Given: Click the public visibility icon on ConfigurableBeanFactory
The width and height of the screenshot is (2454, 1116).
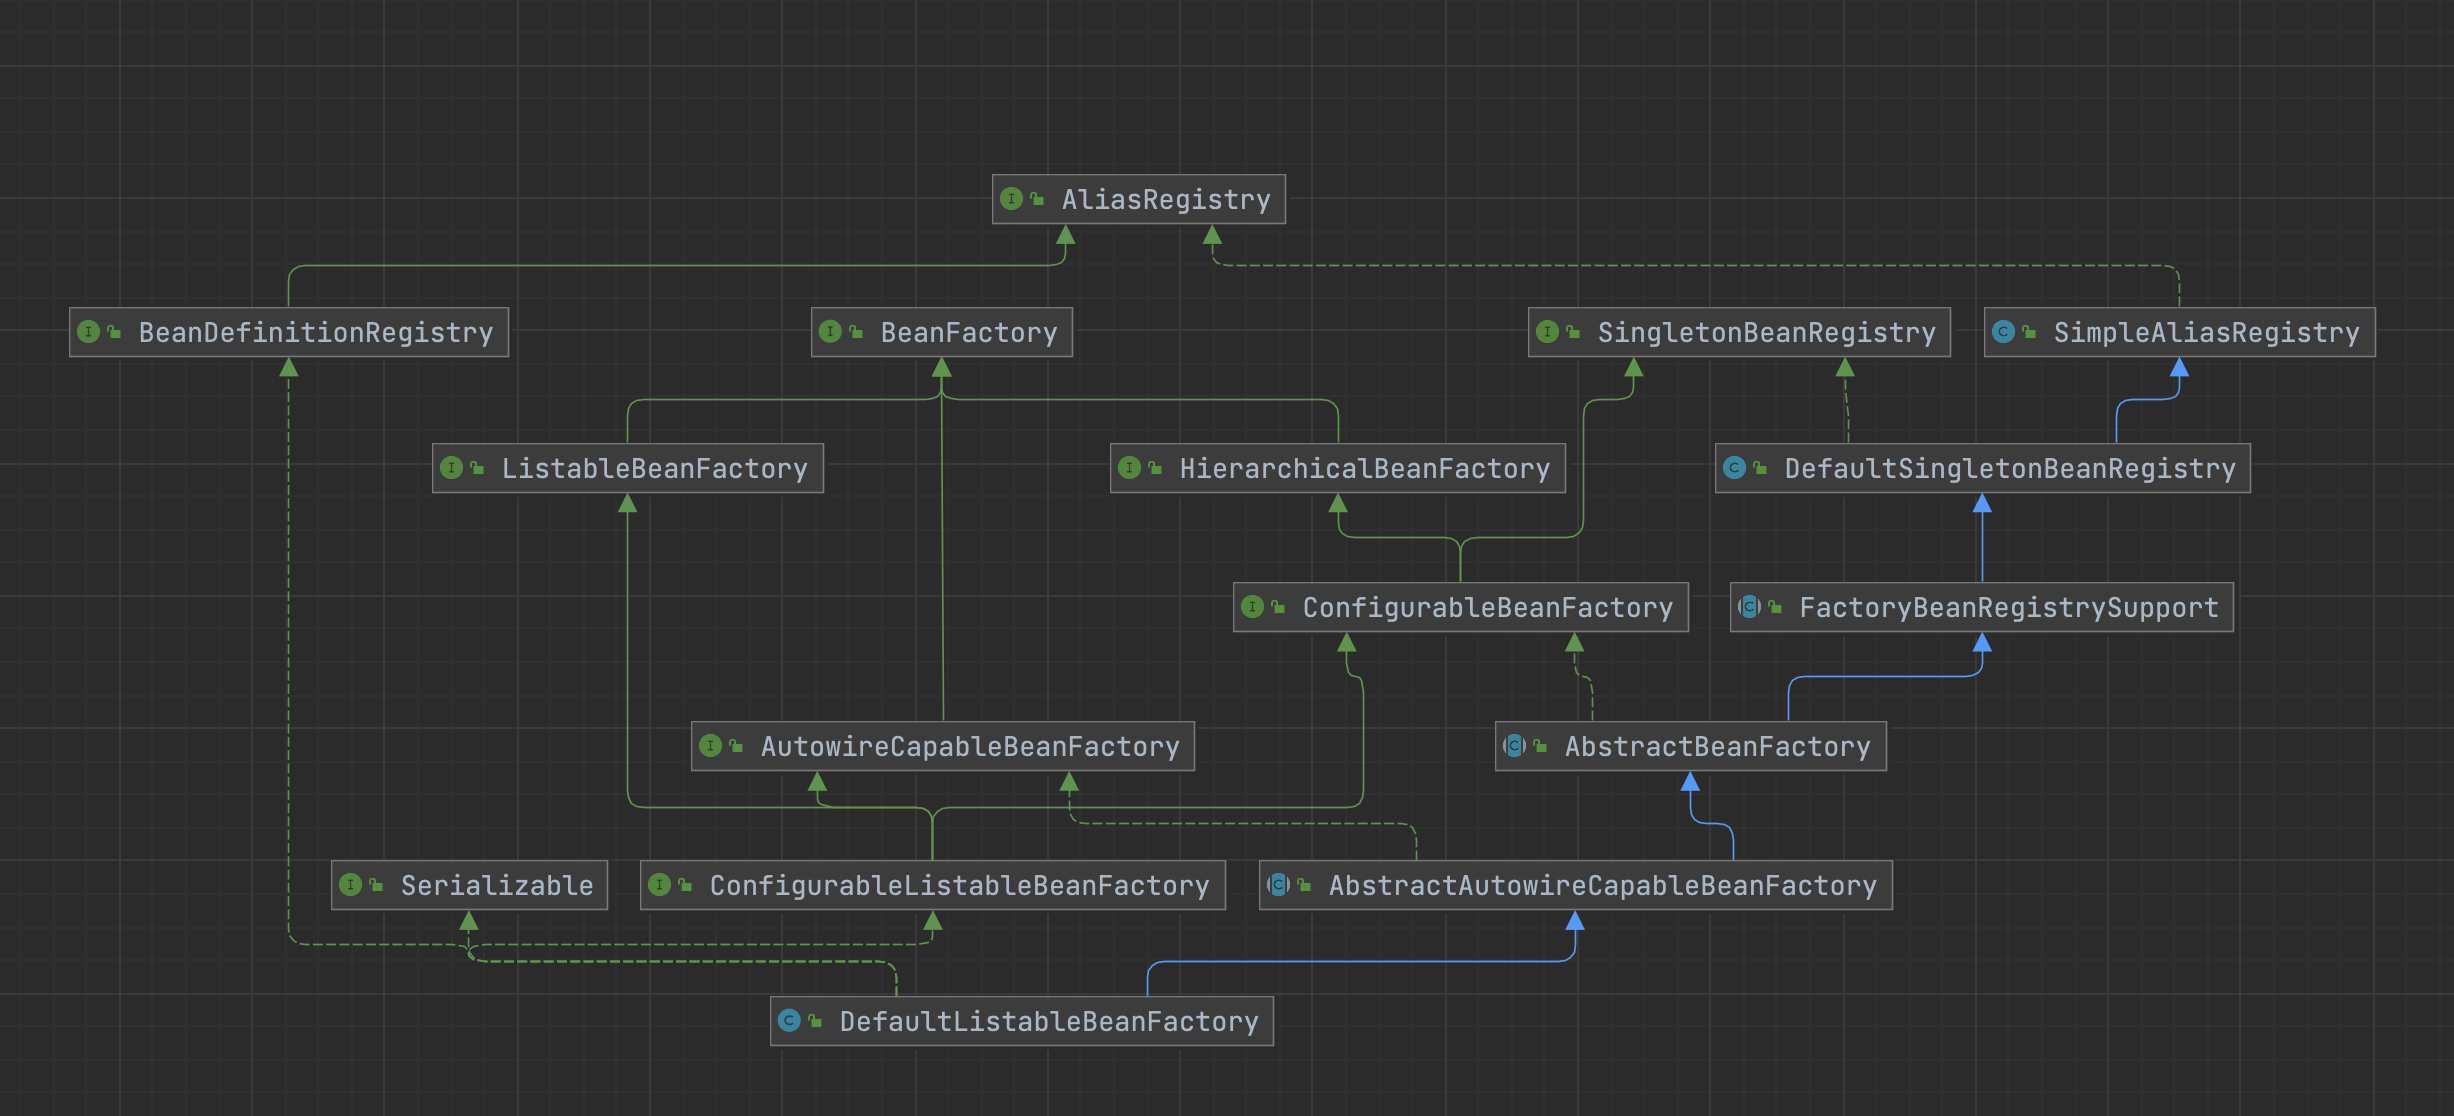Looking at the screenshot, I should (x=1278, y=607).
